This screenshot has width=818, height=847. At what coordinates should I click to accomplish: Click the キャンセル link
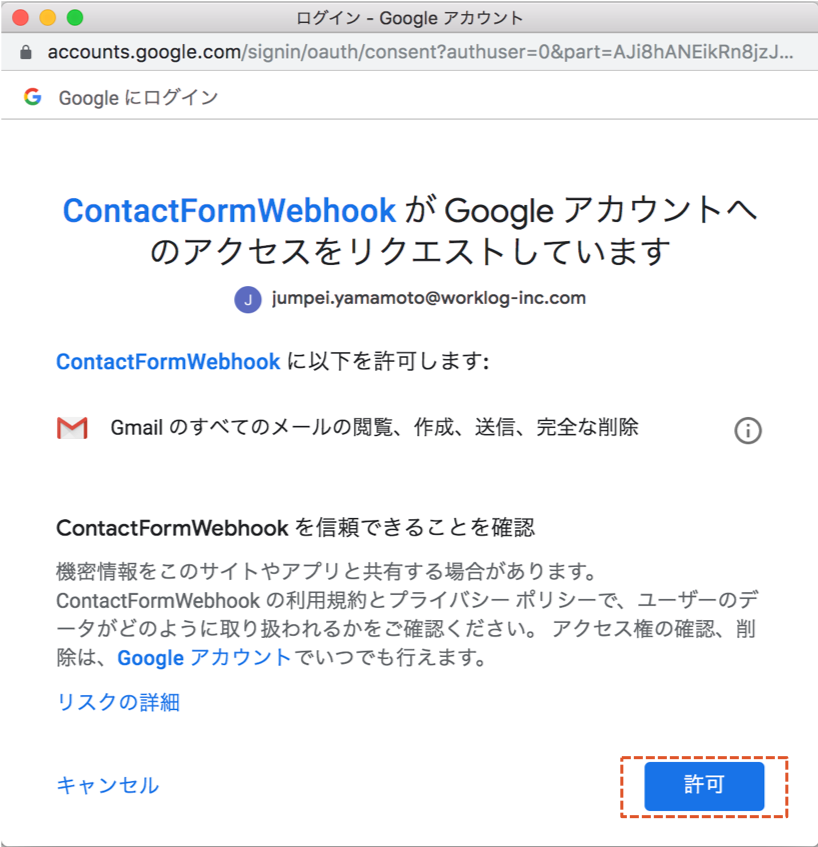pyautogui.click(x=108, y=785)
